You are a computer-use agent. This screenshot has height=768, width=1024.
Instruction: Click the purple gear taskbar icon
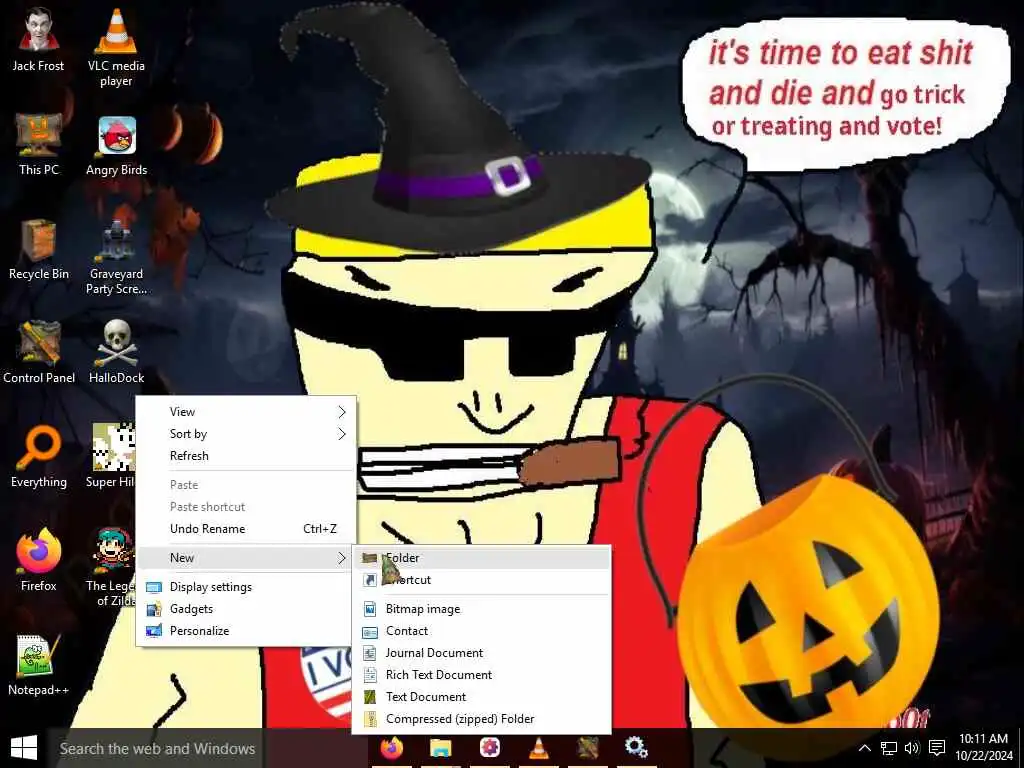click(x=490, y=748)
